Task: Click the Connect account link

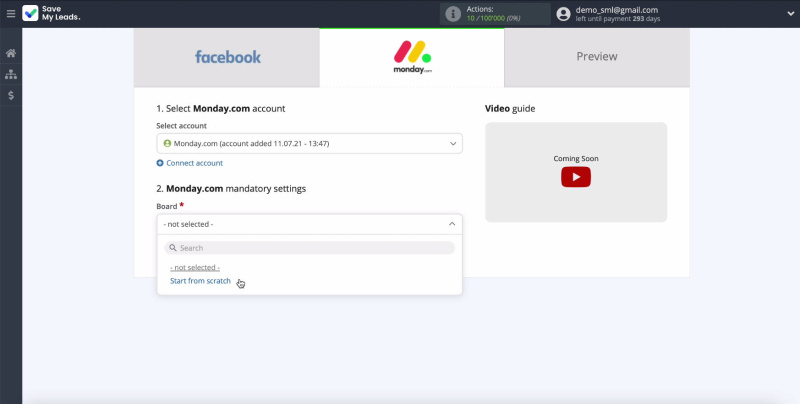Action: point(194,163)
